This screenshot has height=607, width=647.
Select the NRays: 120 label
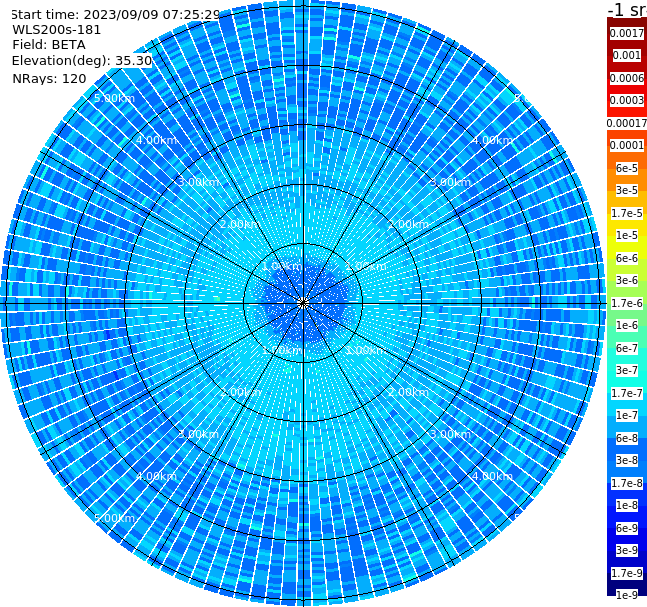point(49,78)
